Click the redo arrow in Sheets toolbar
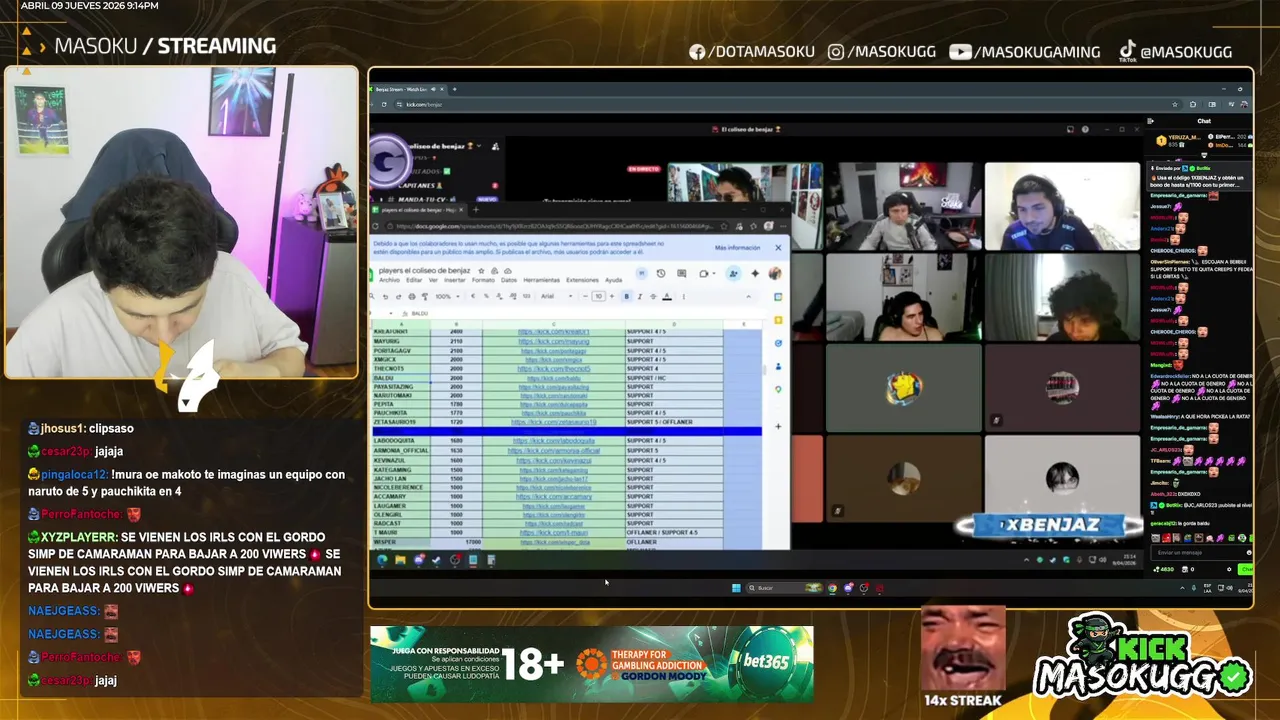This screenshot has height=720, width=1280. coord(398,296)
